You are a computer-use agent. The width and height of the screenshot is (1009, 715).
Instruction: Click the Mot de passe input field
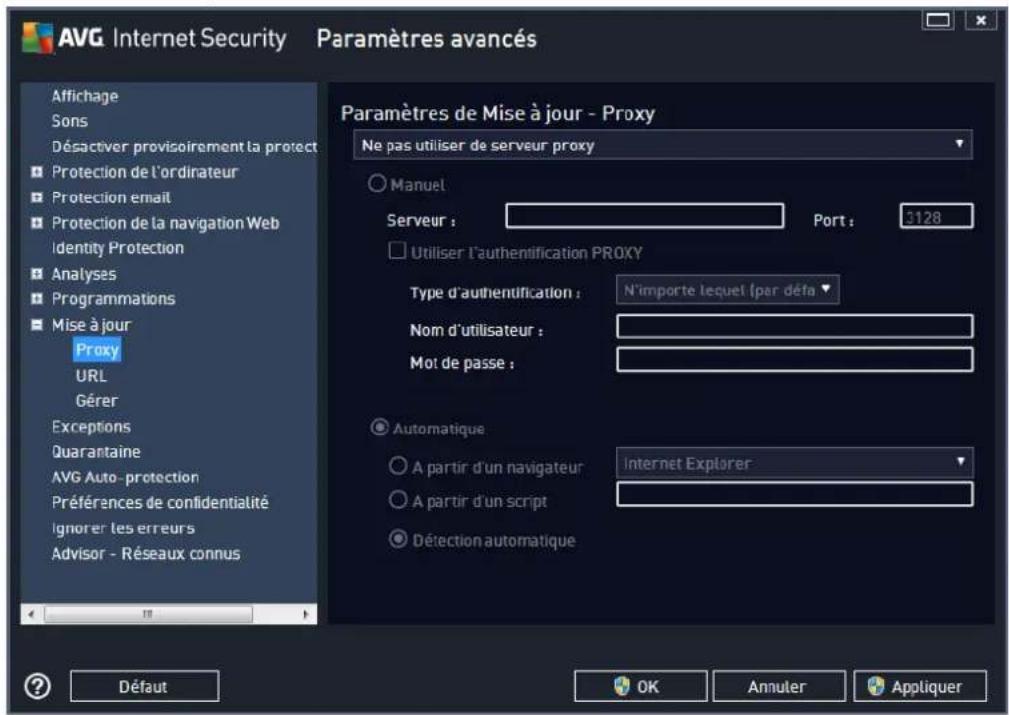[x=795, y=359]
